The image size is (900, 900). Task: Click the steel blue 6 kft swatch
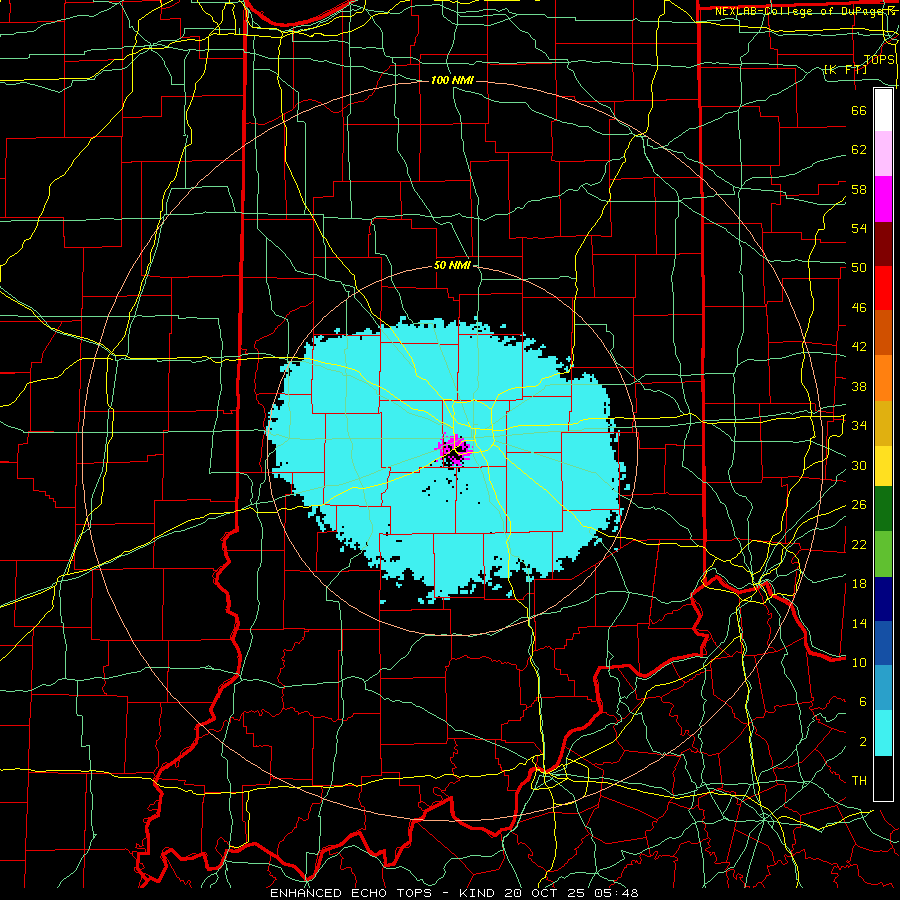tap(883, 688)
